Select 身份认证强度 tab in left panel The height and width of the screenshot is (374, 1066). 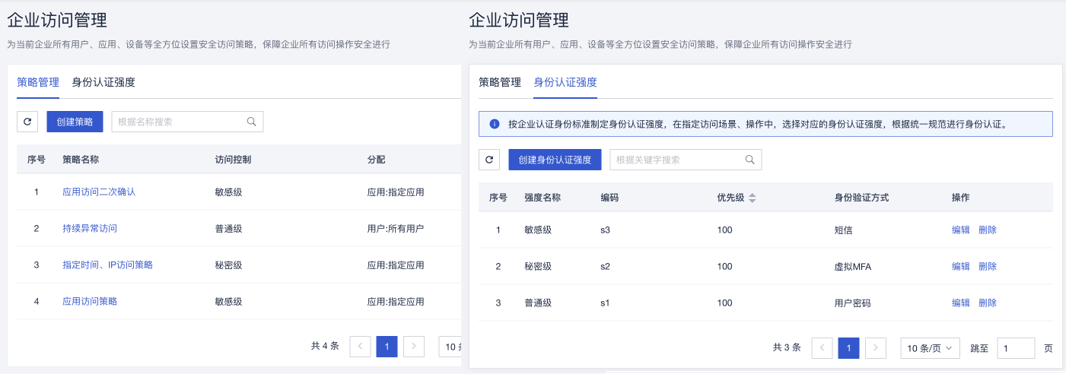103,82
